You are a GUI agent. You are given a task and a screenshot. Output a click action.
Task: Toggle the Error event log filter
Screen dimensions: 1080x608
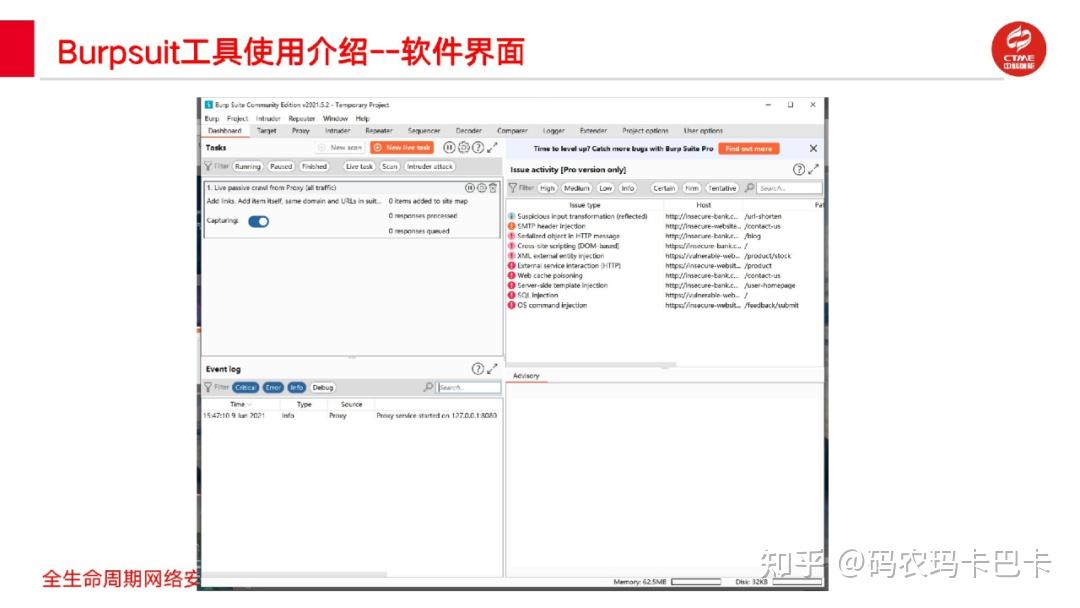[x=273, y=387]
